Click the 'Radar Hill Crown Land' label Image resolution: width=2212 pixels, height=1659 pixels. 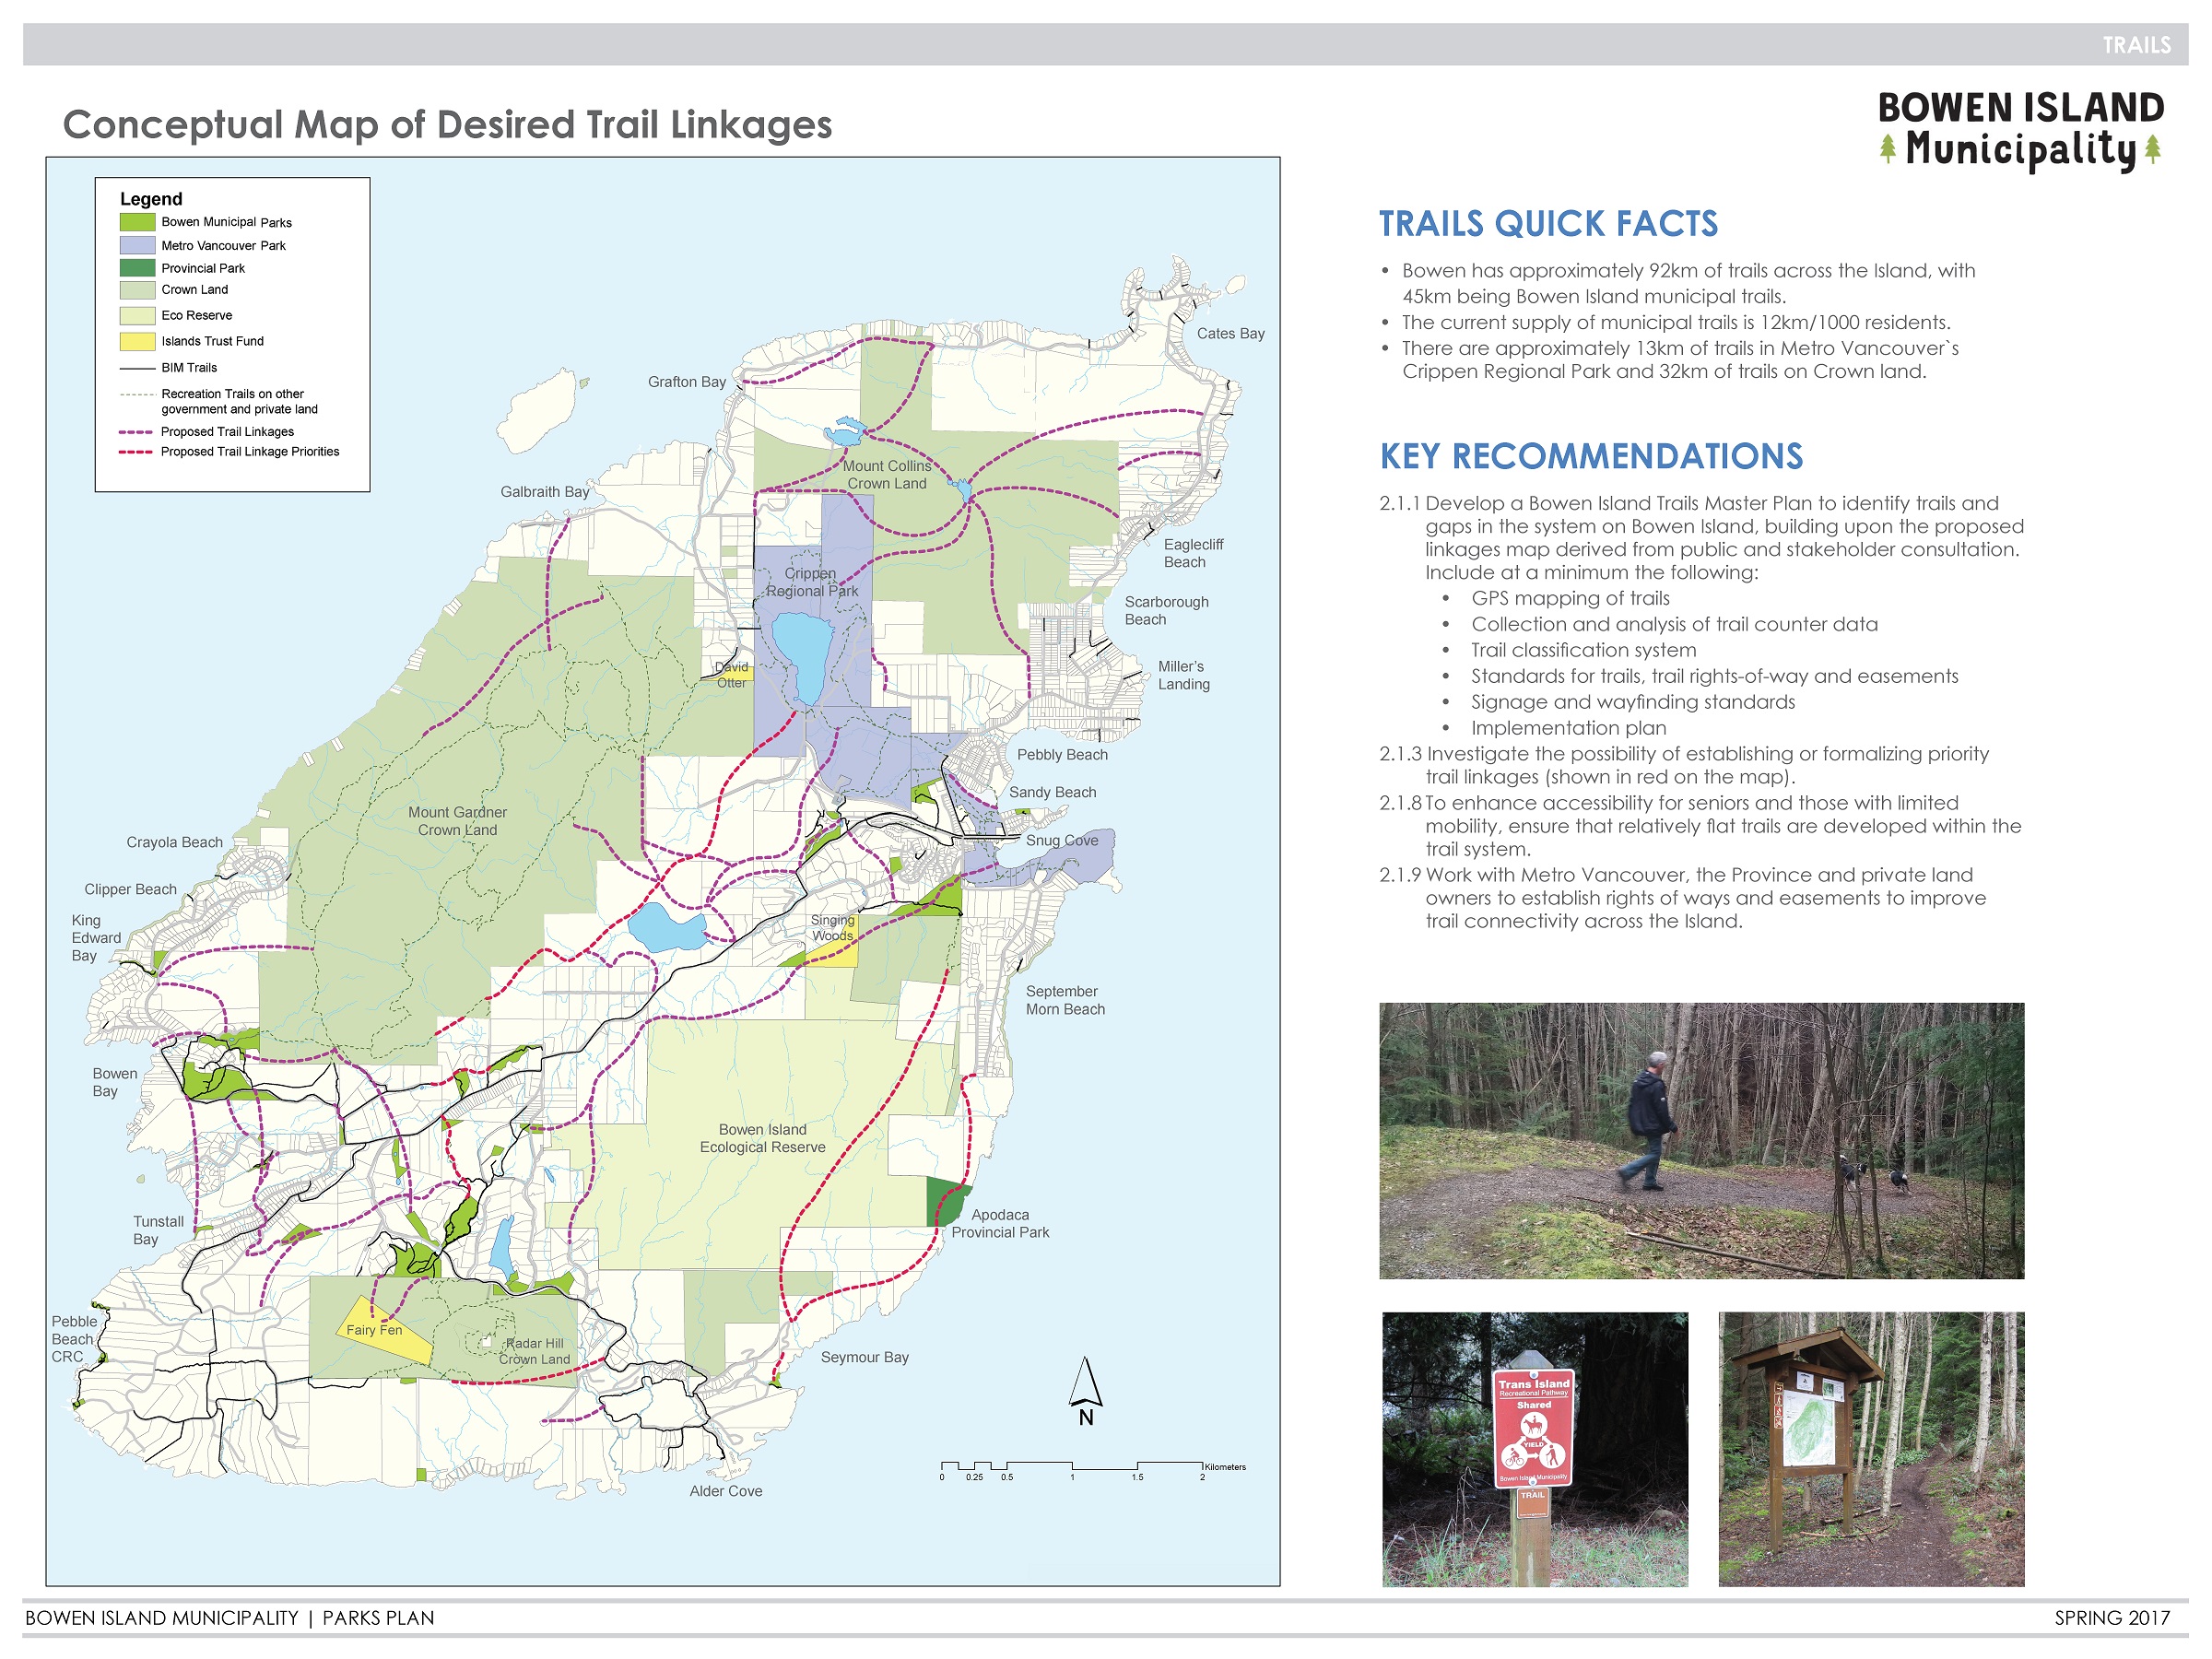(535, 1351)
